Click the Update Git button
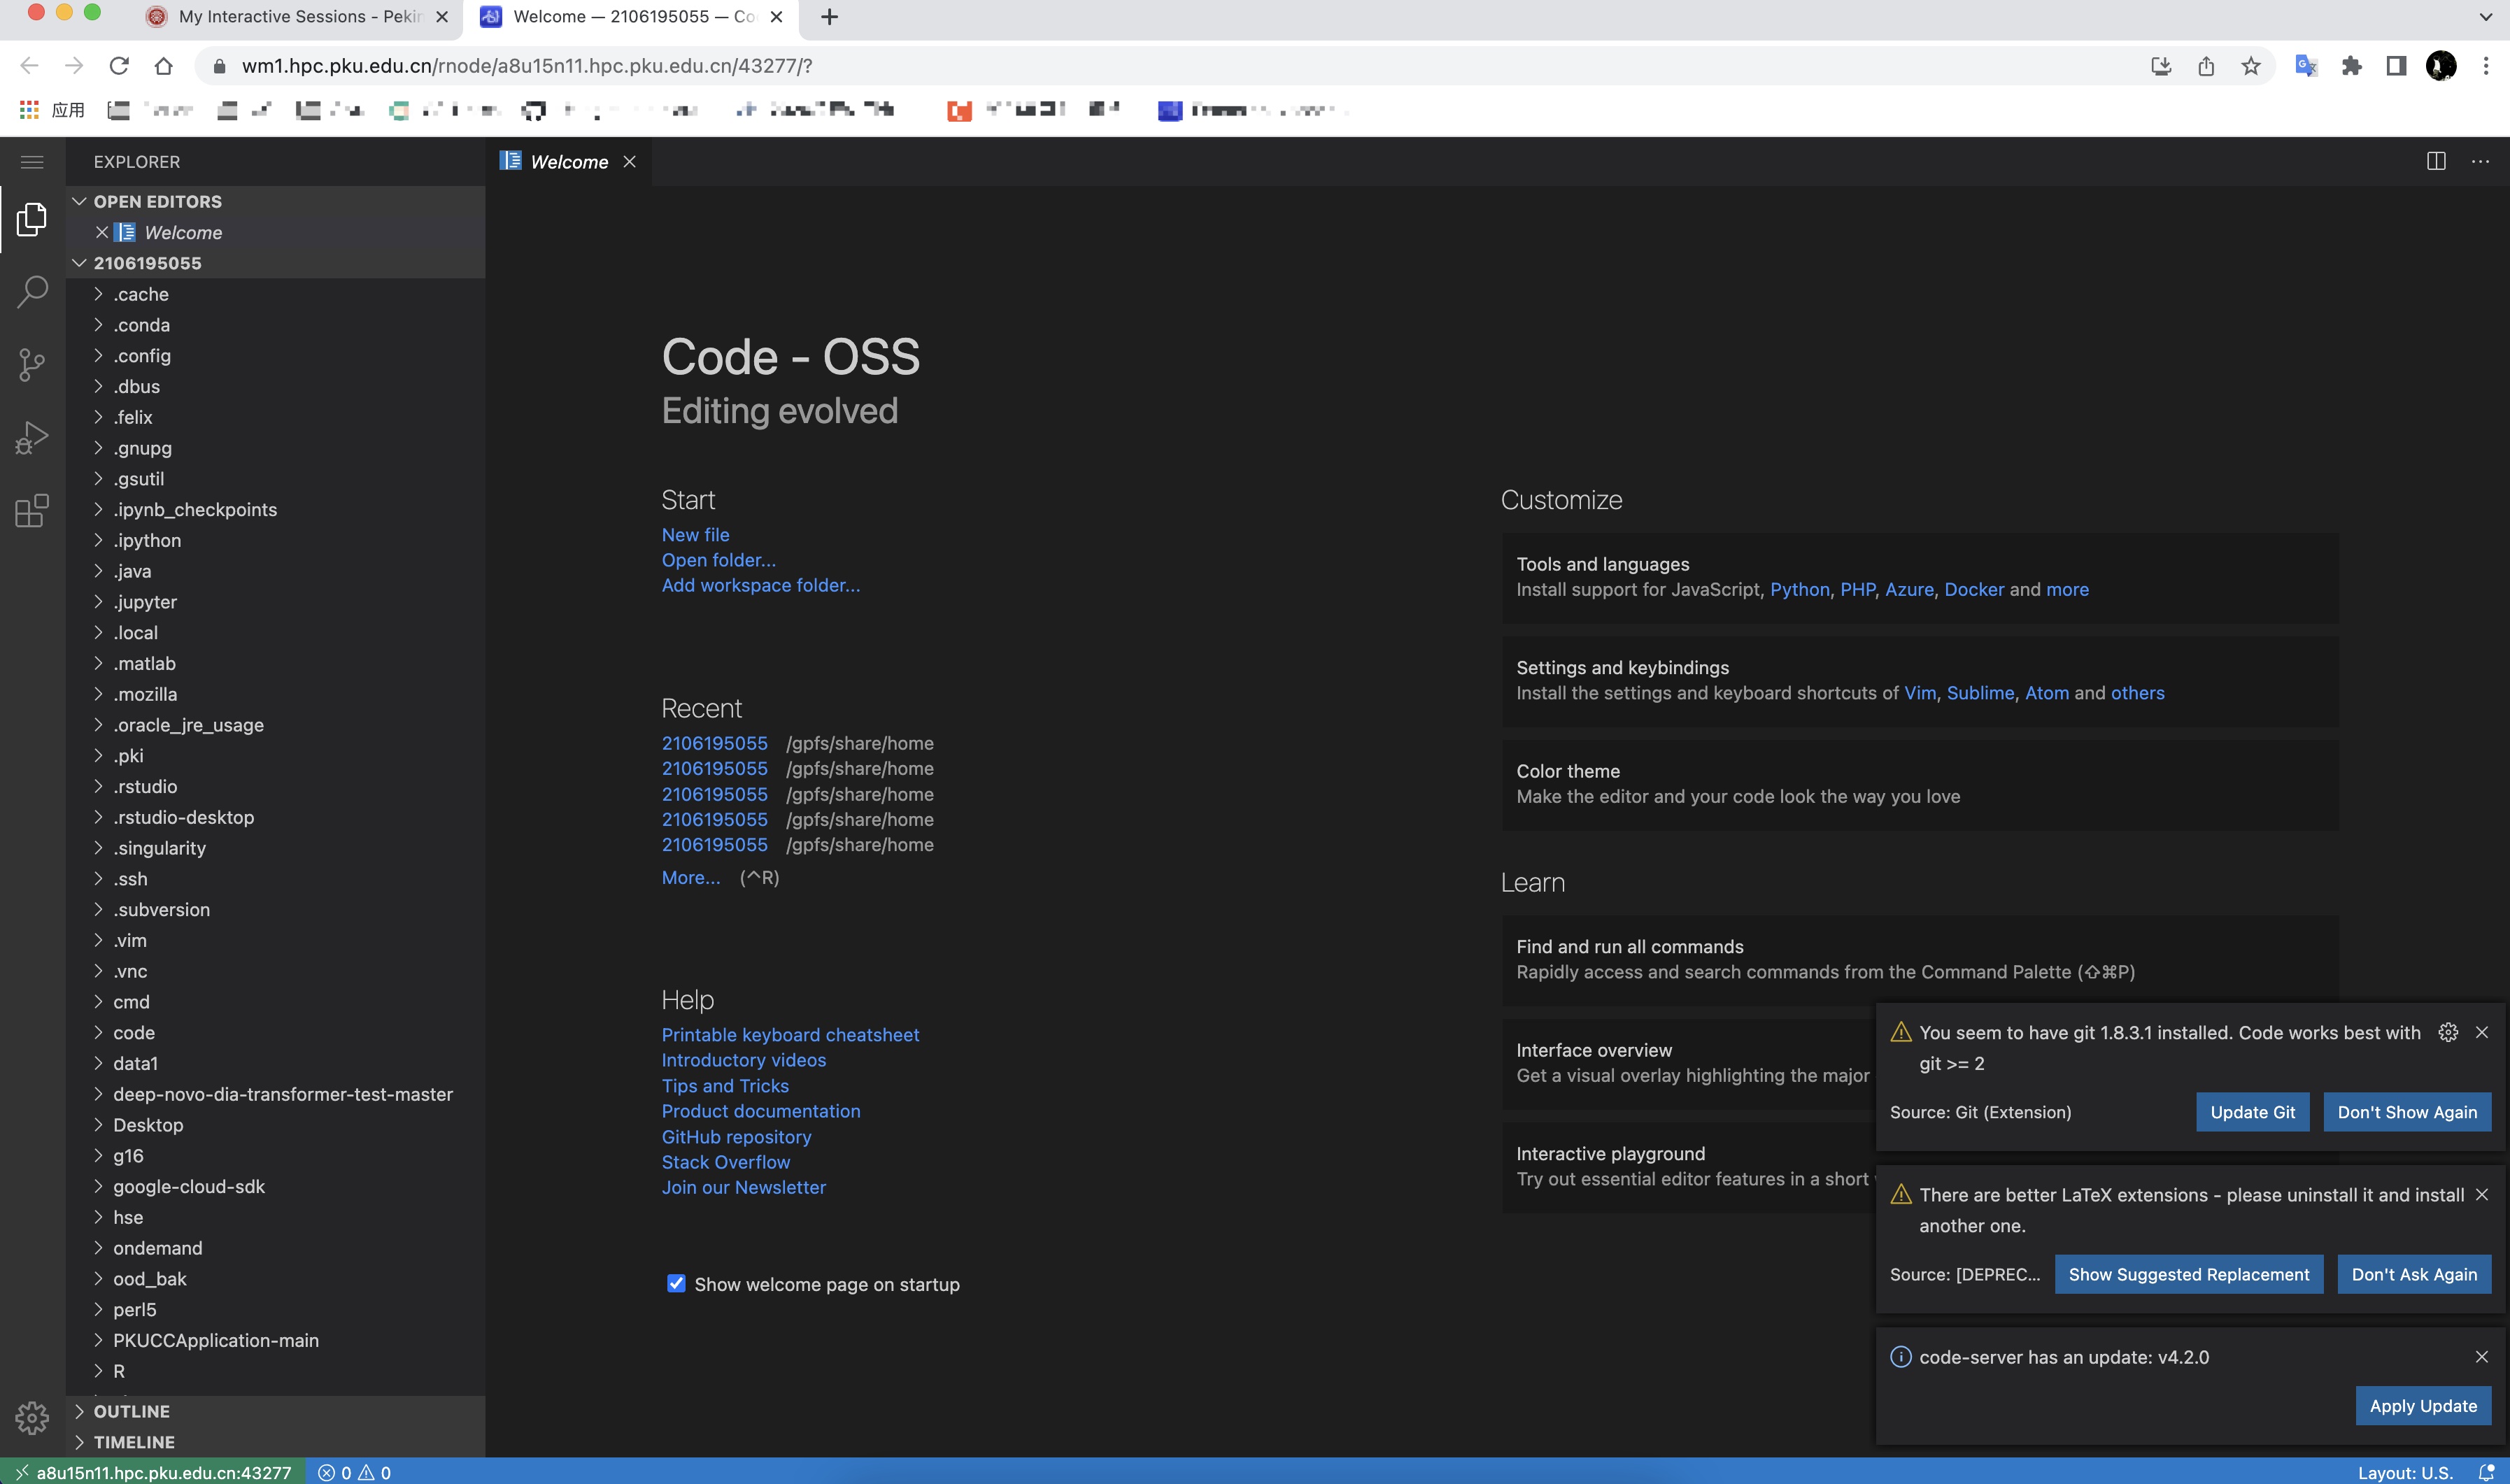This screenshot has height=1484, width=2510. coord(2252,1112)
